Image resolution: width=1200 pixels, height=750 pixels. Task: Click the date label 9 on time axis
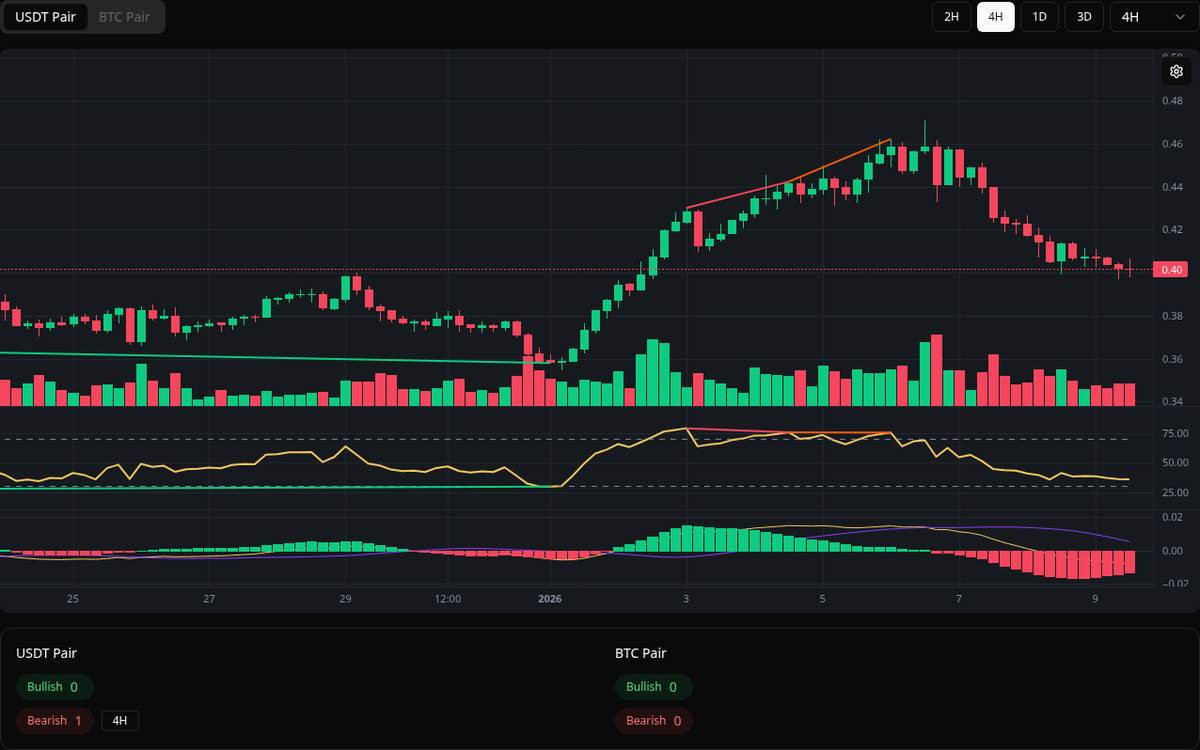pos(1095,599)
